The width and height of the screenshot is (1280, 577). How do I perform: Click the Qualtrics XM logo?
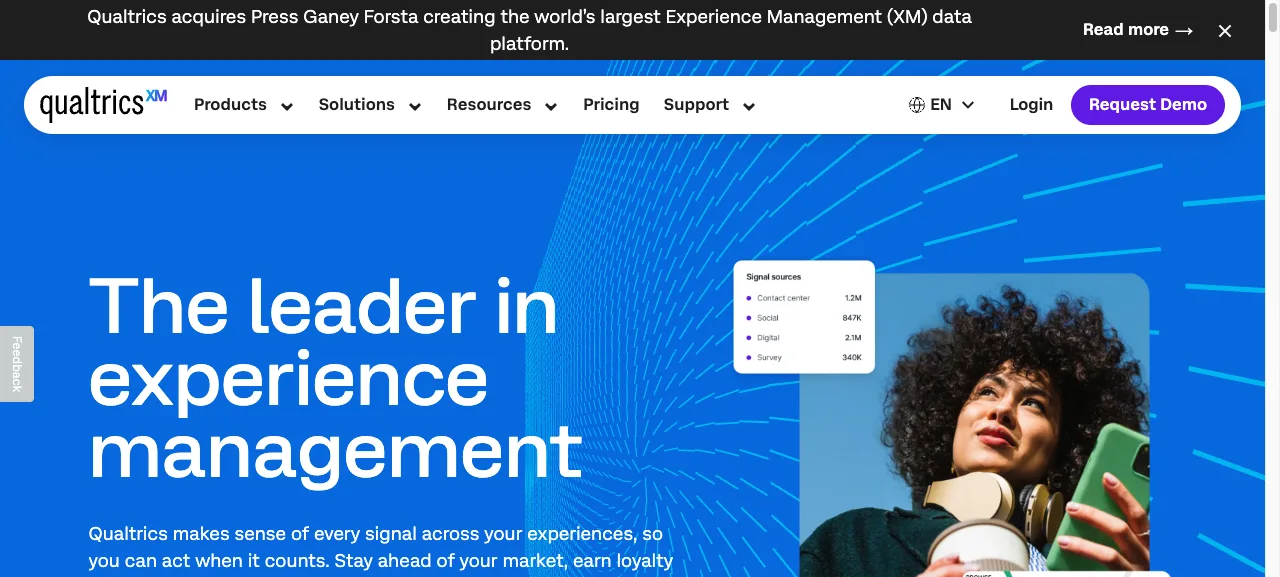pos(103,104)
